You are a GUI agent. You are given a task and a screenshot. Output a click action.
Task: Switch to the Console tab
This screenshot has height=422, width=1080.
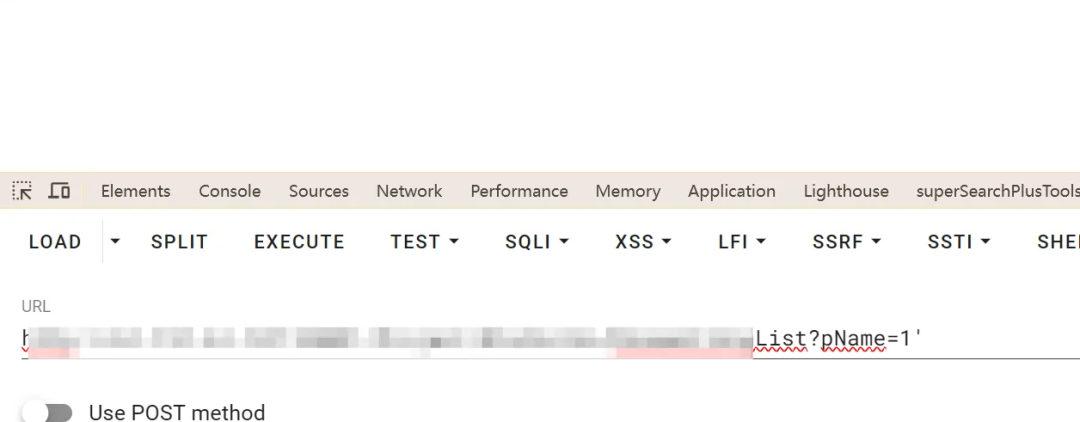(x=229, y=191)
